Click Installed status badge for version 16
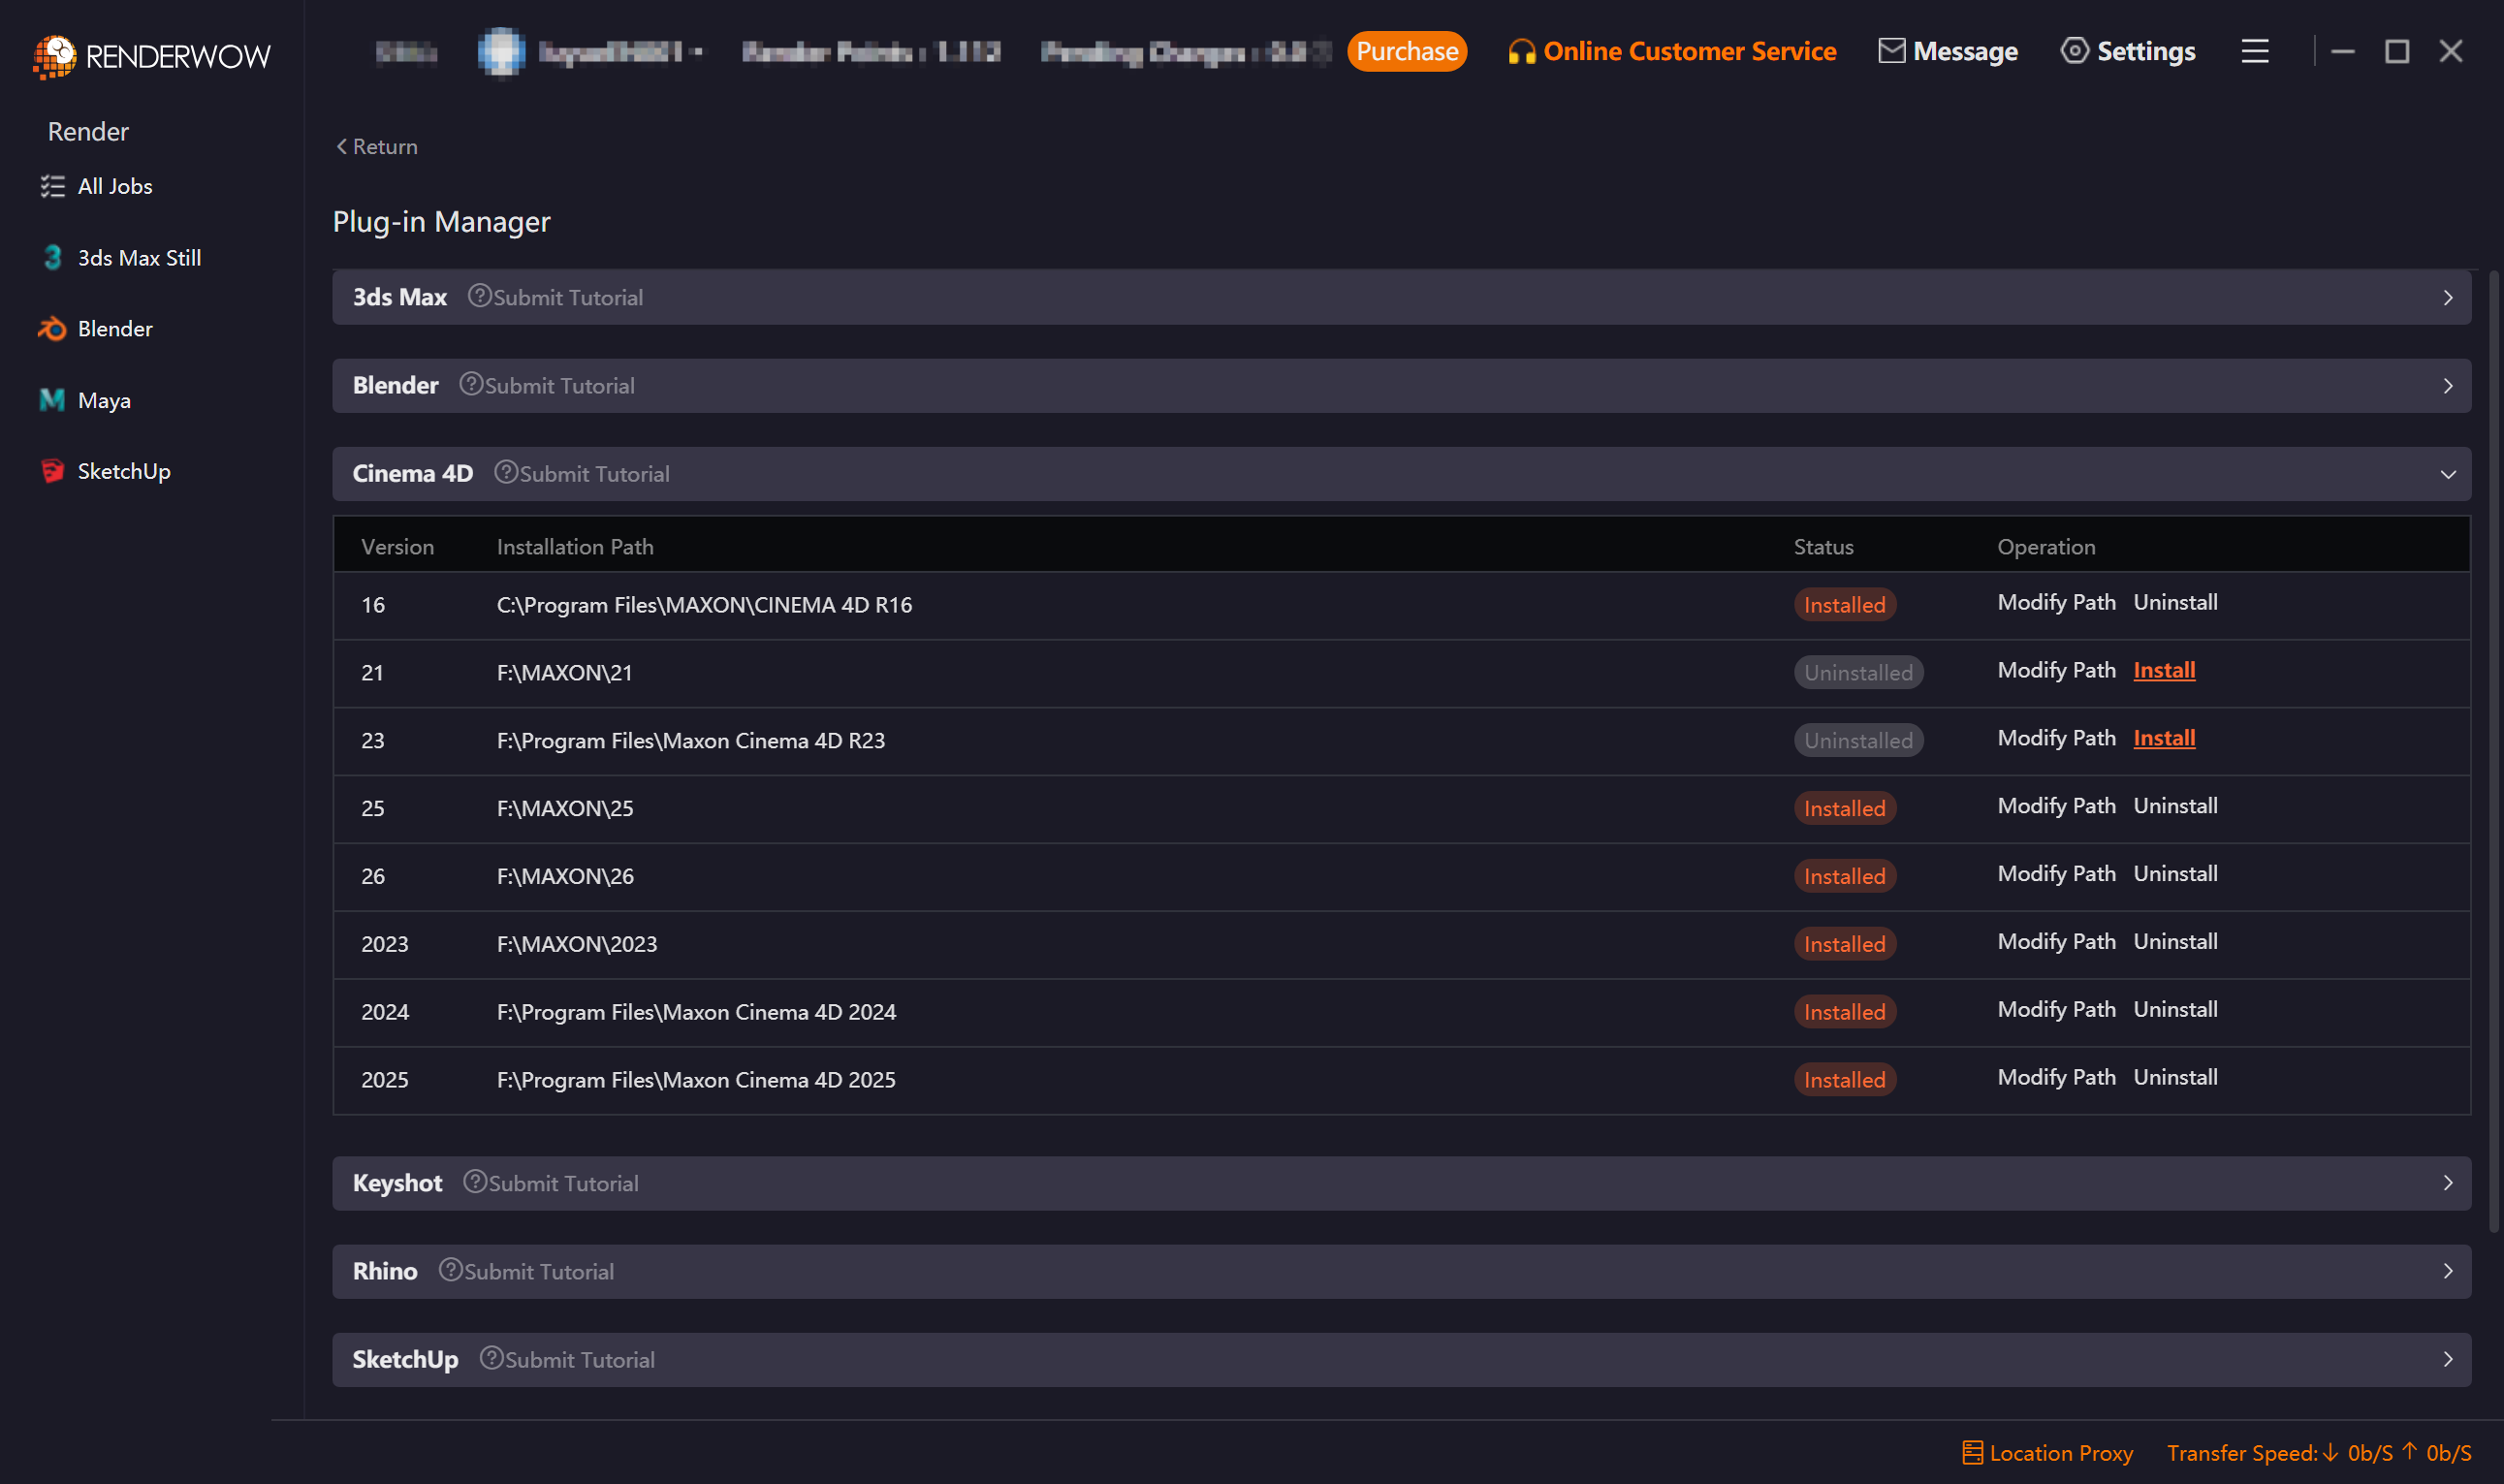 [x=1844, y=605]
